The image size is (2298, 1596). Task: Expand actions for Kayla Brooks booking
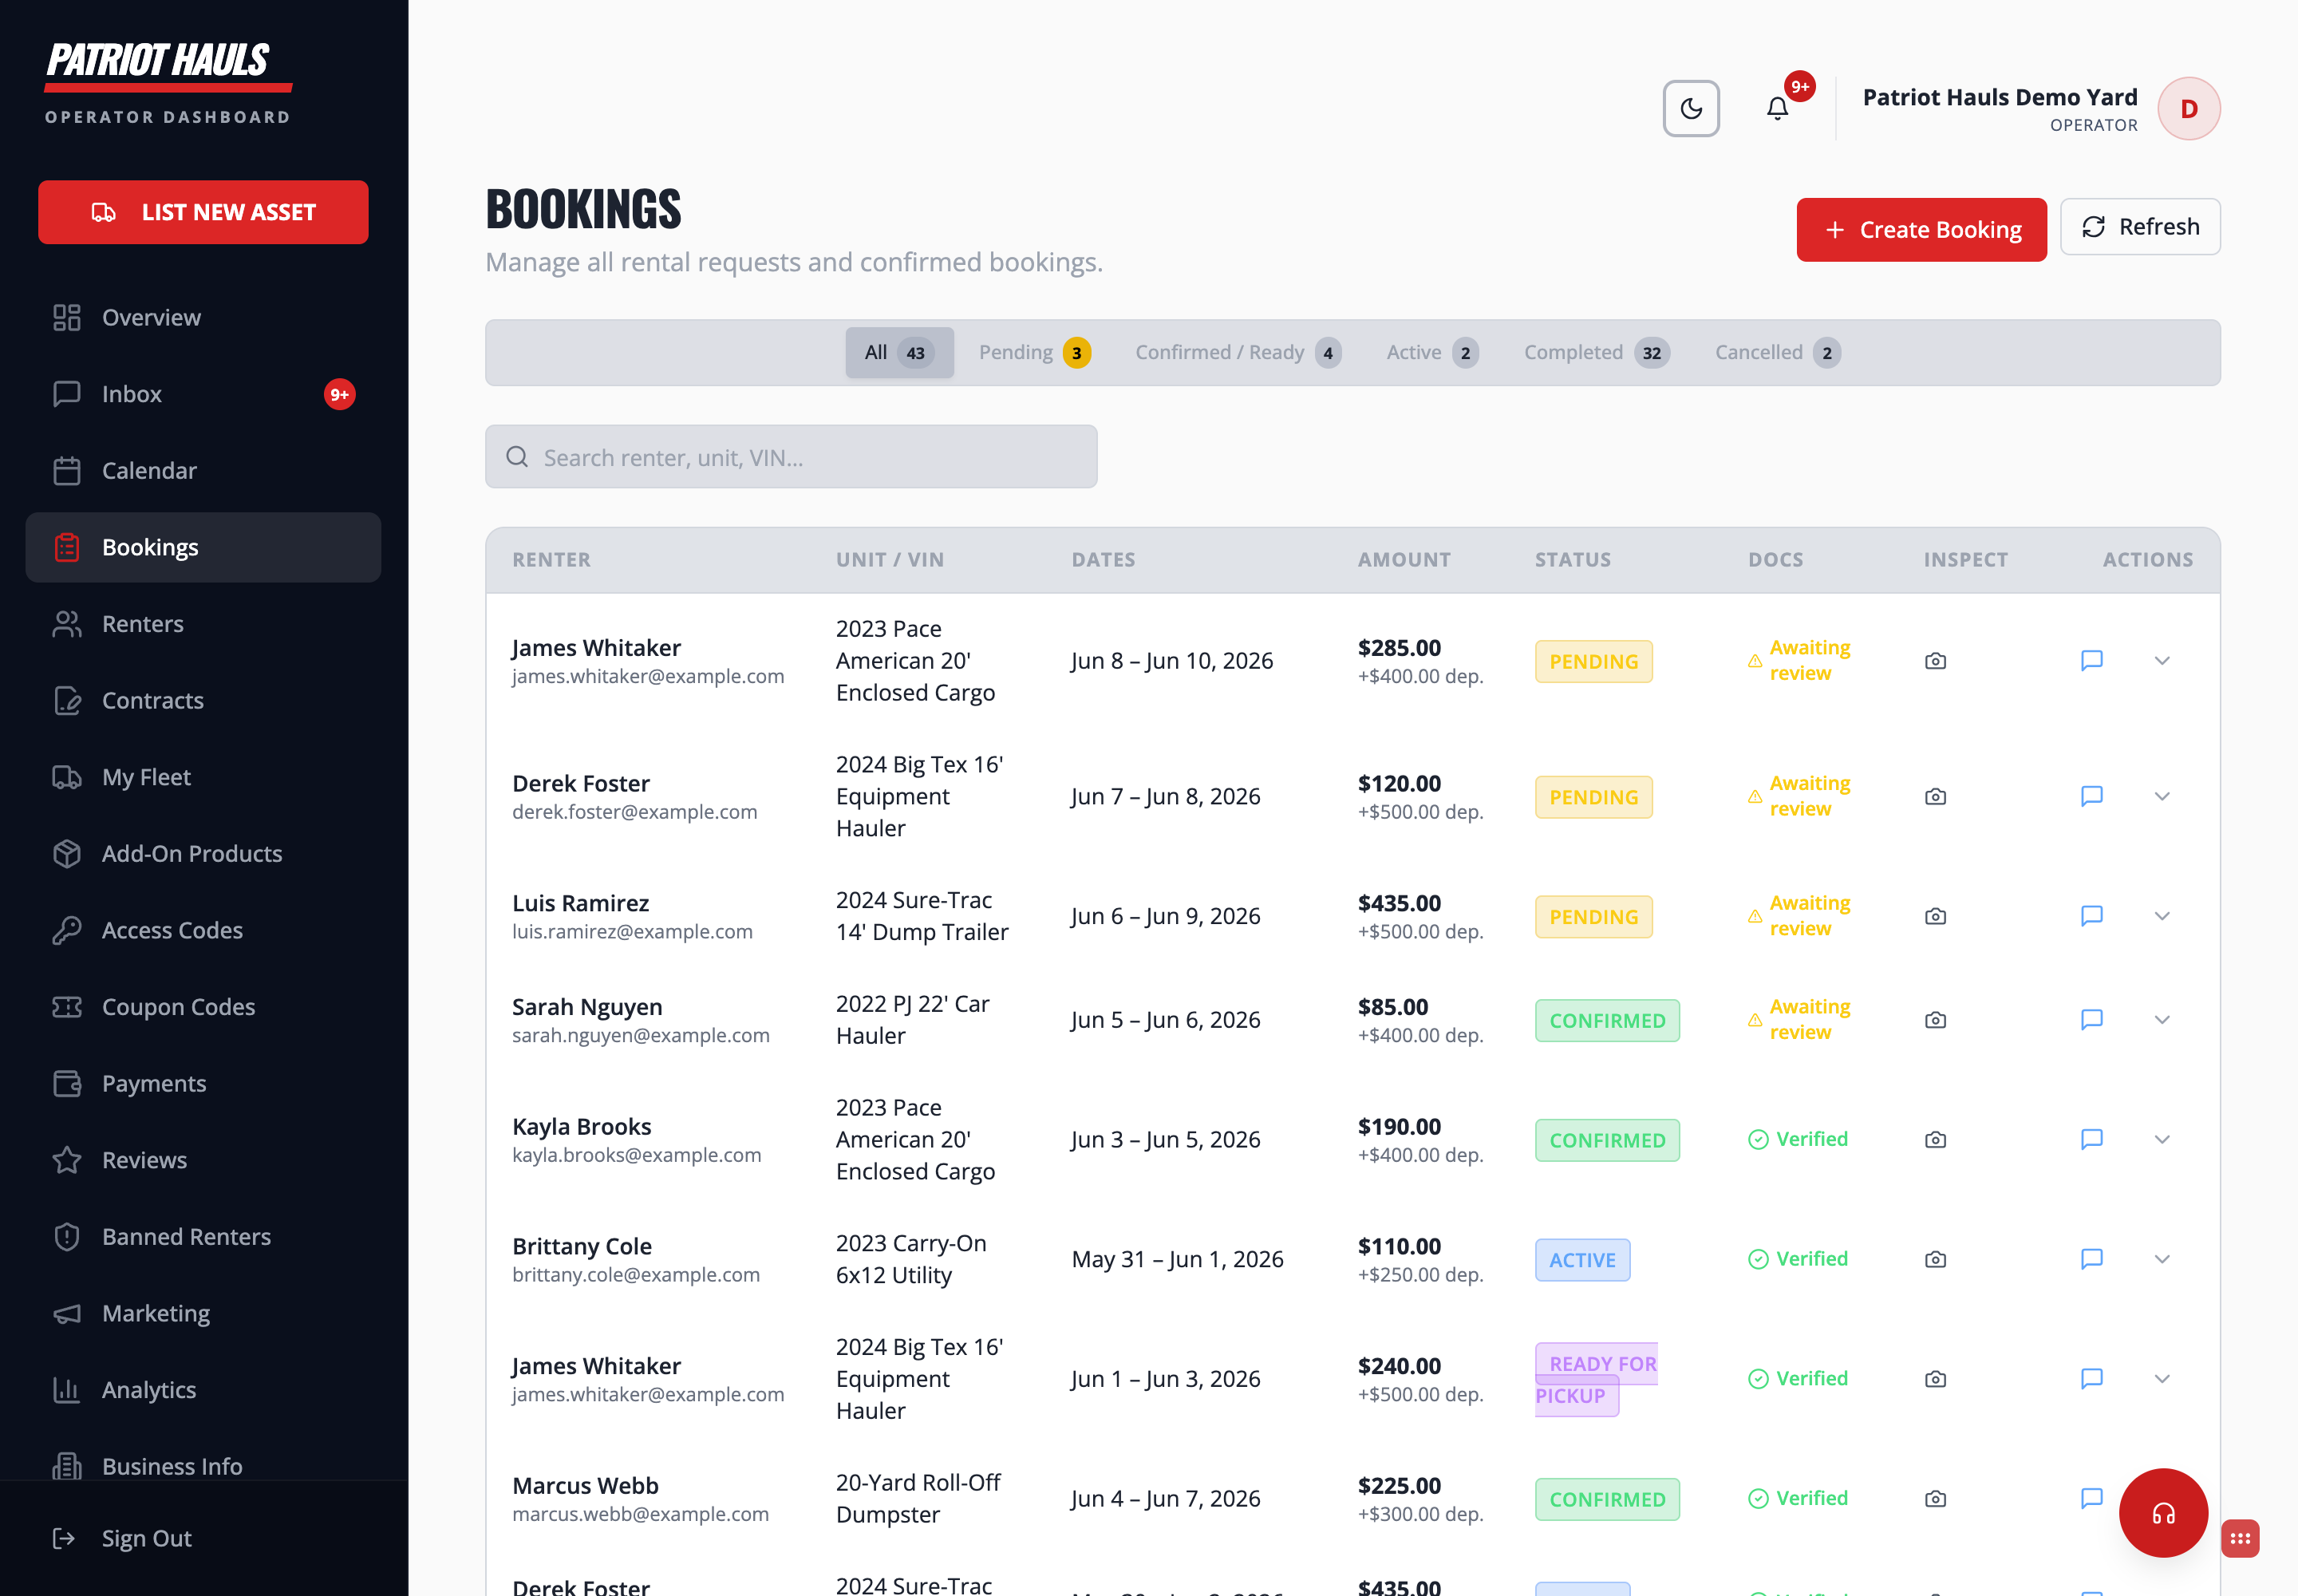tap(2161, 1140)
